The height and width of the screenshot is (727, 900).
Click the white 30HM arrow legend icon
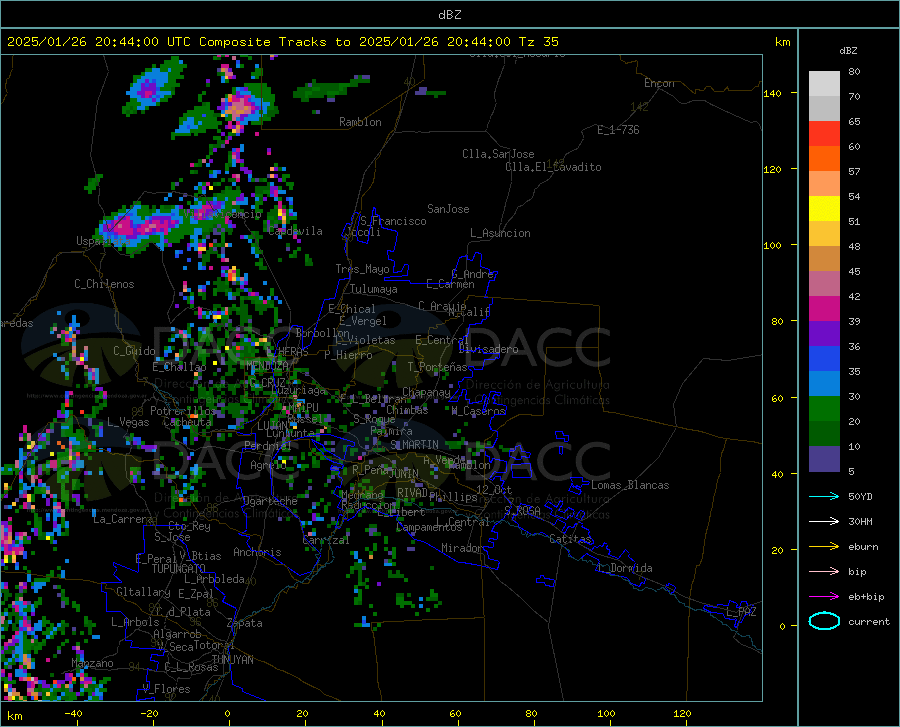click(824, 522)
